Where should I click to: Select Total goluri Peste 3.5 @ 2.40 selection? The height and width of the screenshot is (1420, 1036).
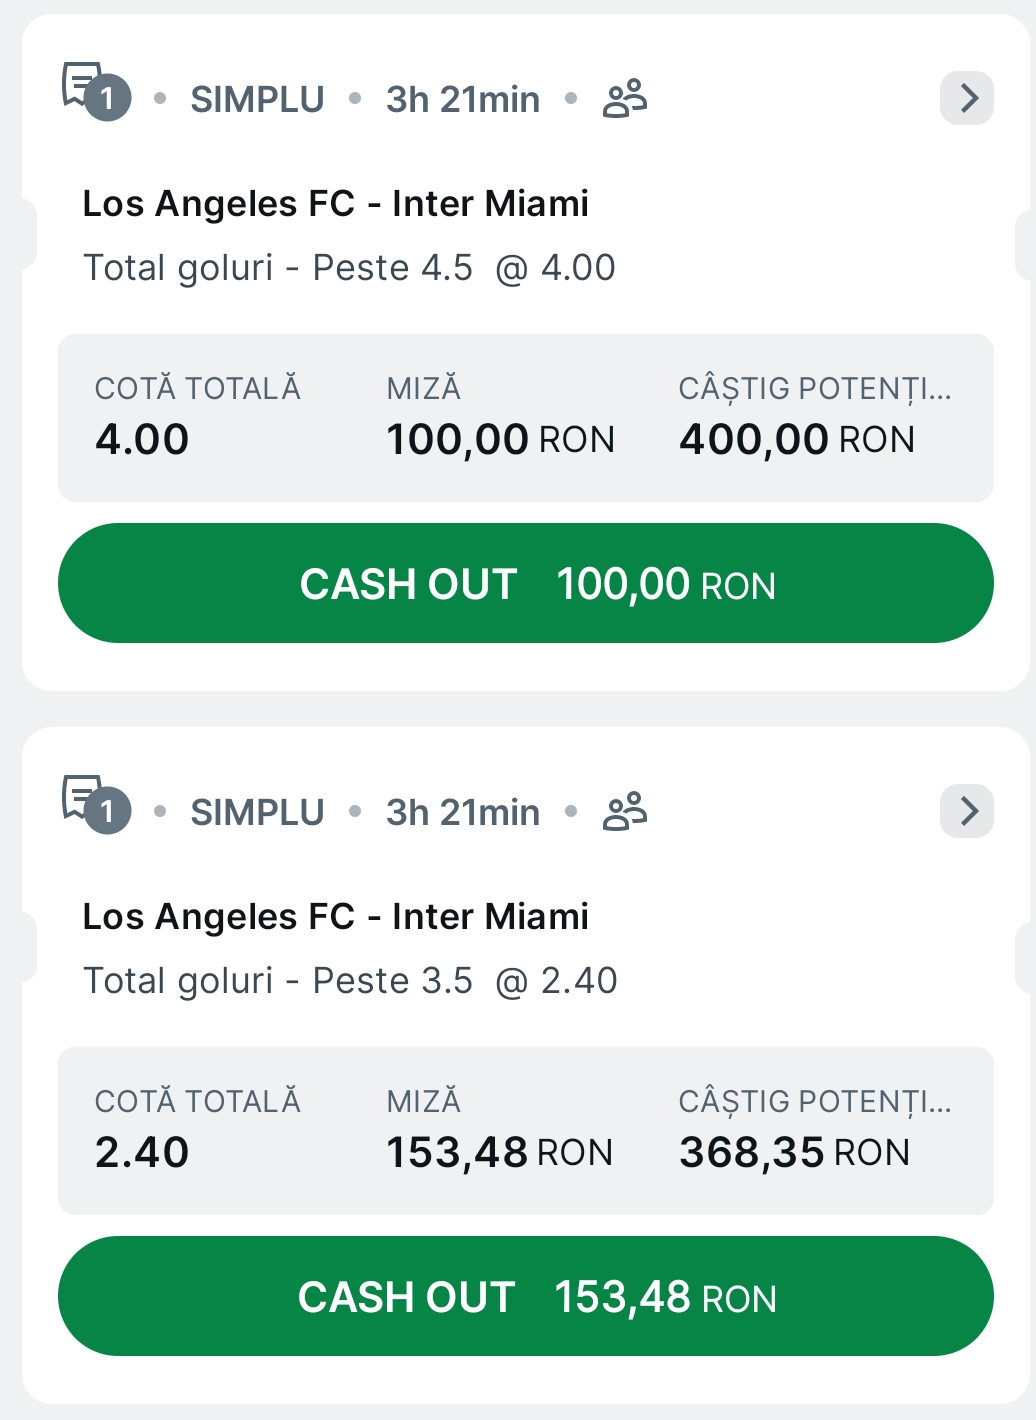350,981
